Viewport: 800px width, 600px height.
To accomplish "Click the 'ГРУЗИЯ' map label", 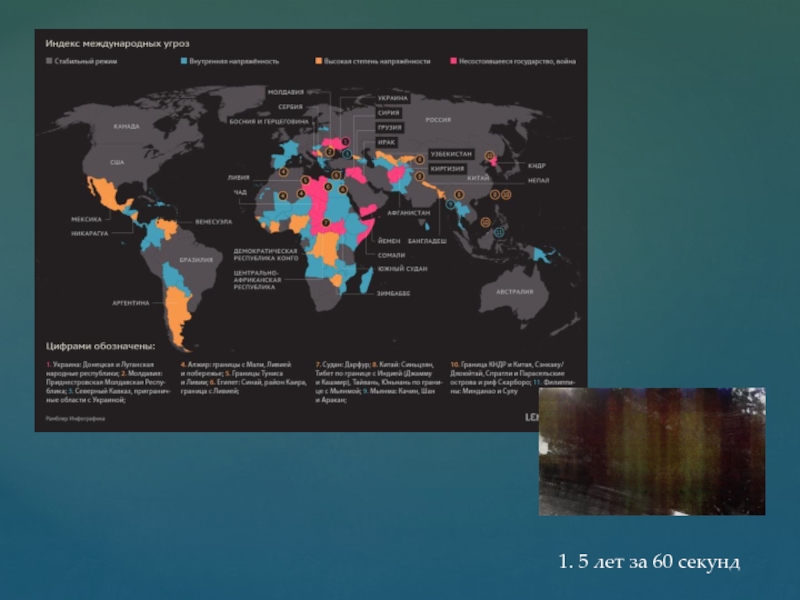I will (390, 128).
